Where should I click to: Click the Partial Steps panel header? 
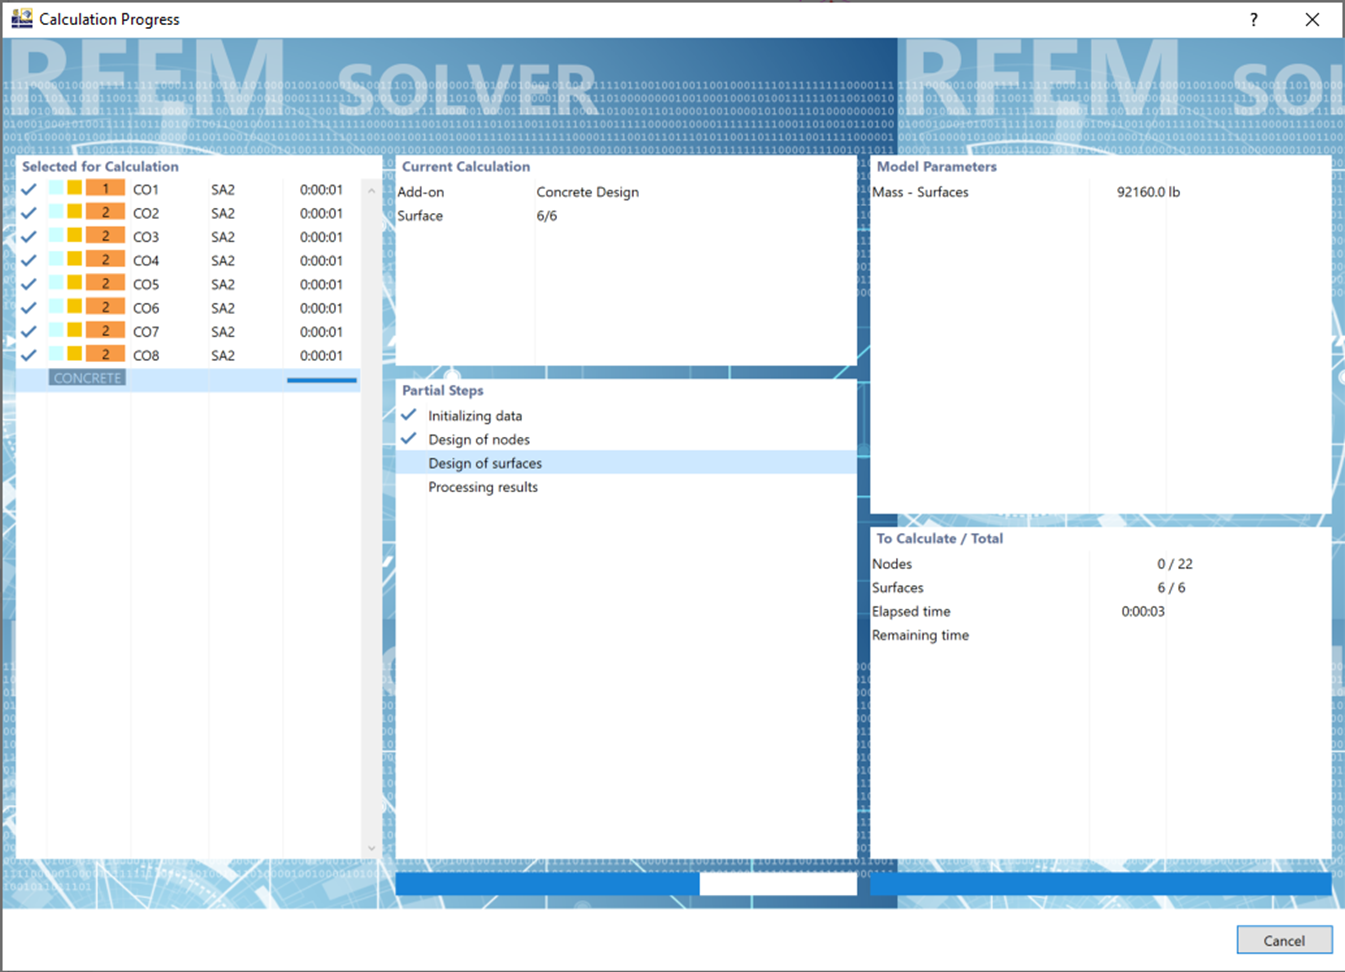[x=442, y=391]
